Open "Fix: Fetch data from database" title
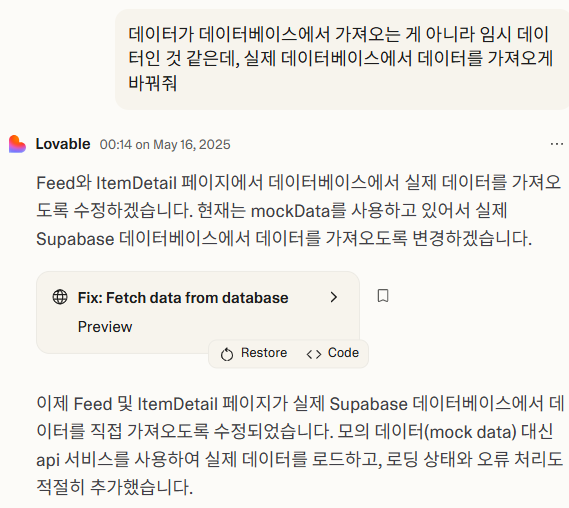 pos(183,298)
